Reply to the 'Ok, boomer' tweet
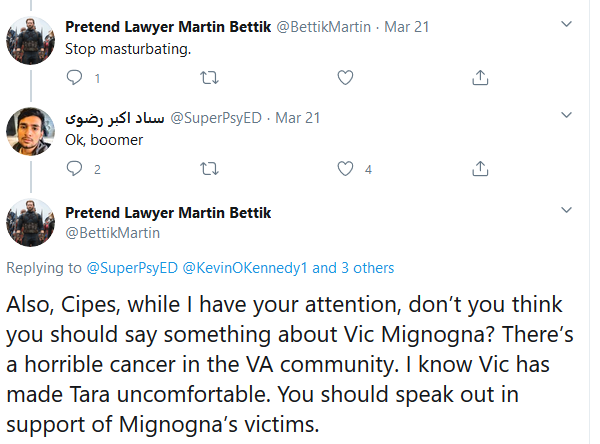600x444 pixels. pyautogui.click(x=74, y=168)
